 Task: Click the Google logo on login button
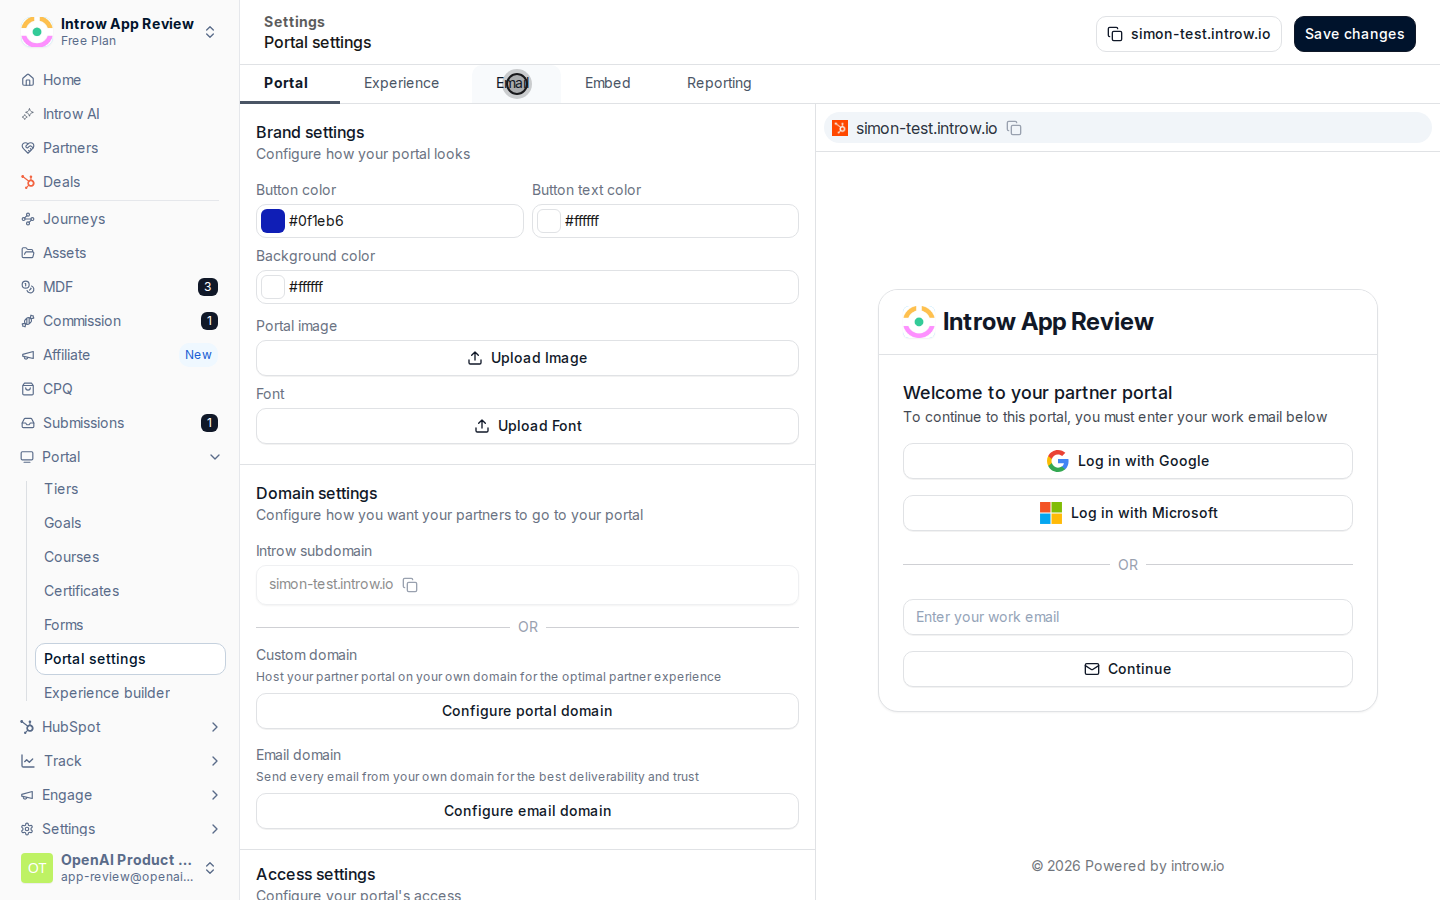[x=1057, y=461]
